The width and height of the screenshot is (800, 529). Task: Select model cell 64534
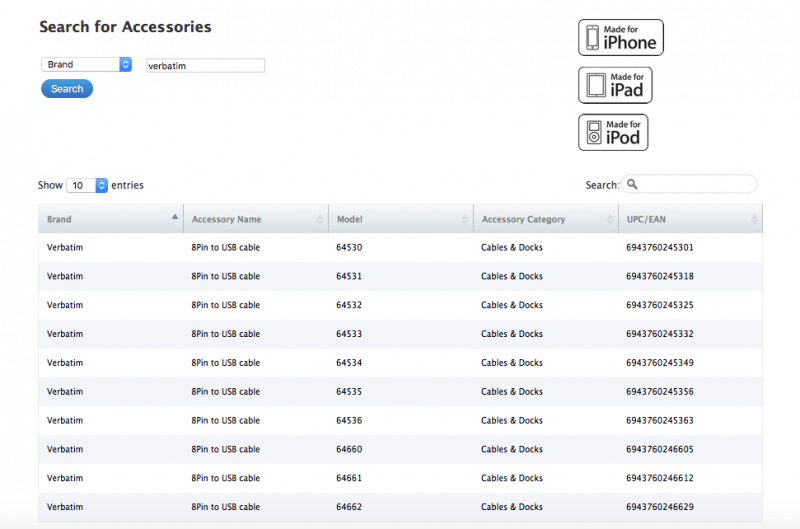pyautogui.click(x=349, y=363)
